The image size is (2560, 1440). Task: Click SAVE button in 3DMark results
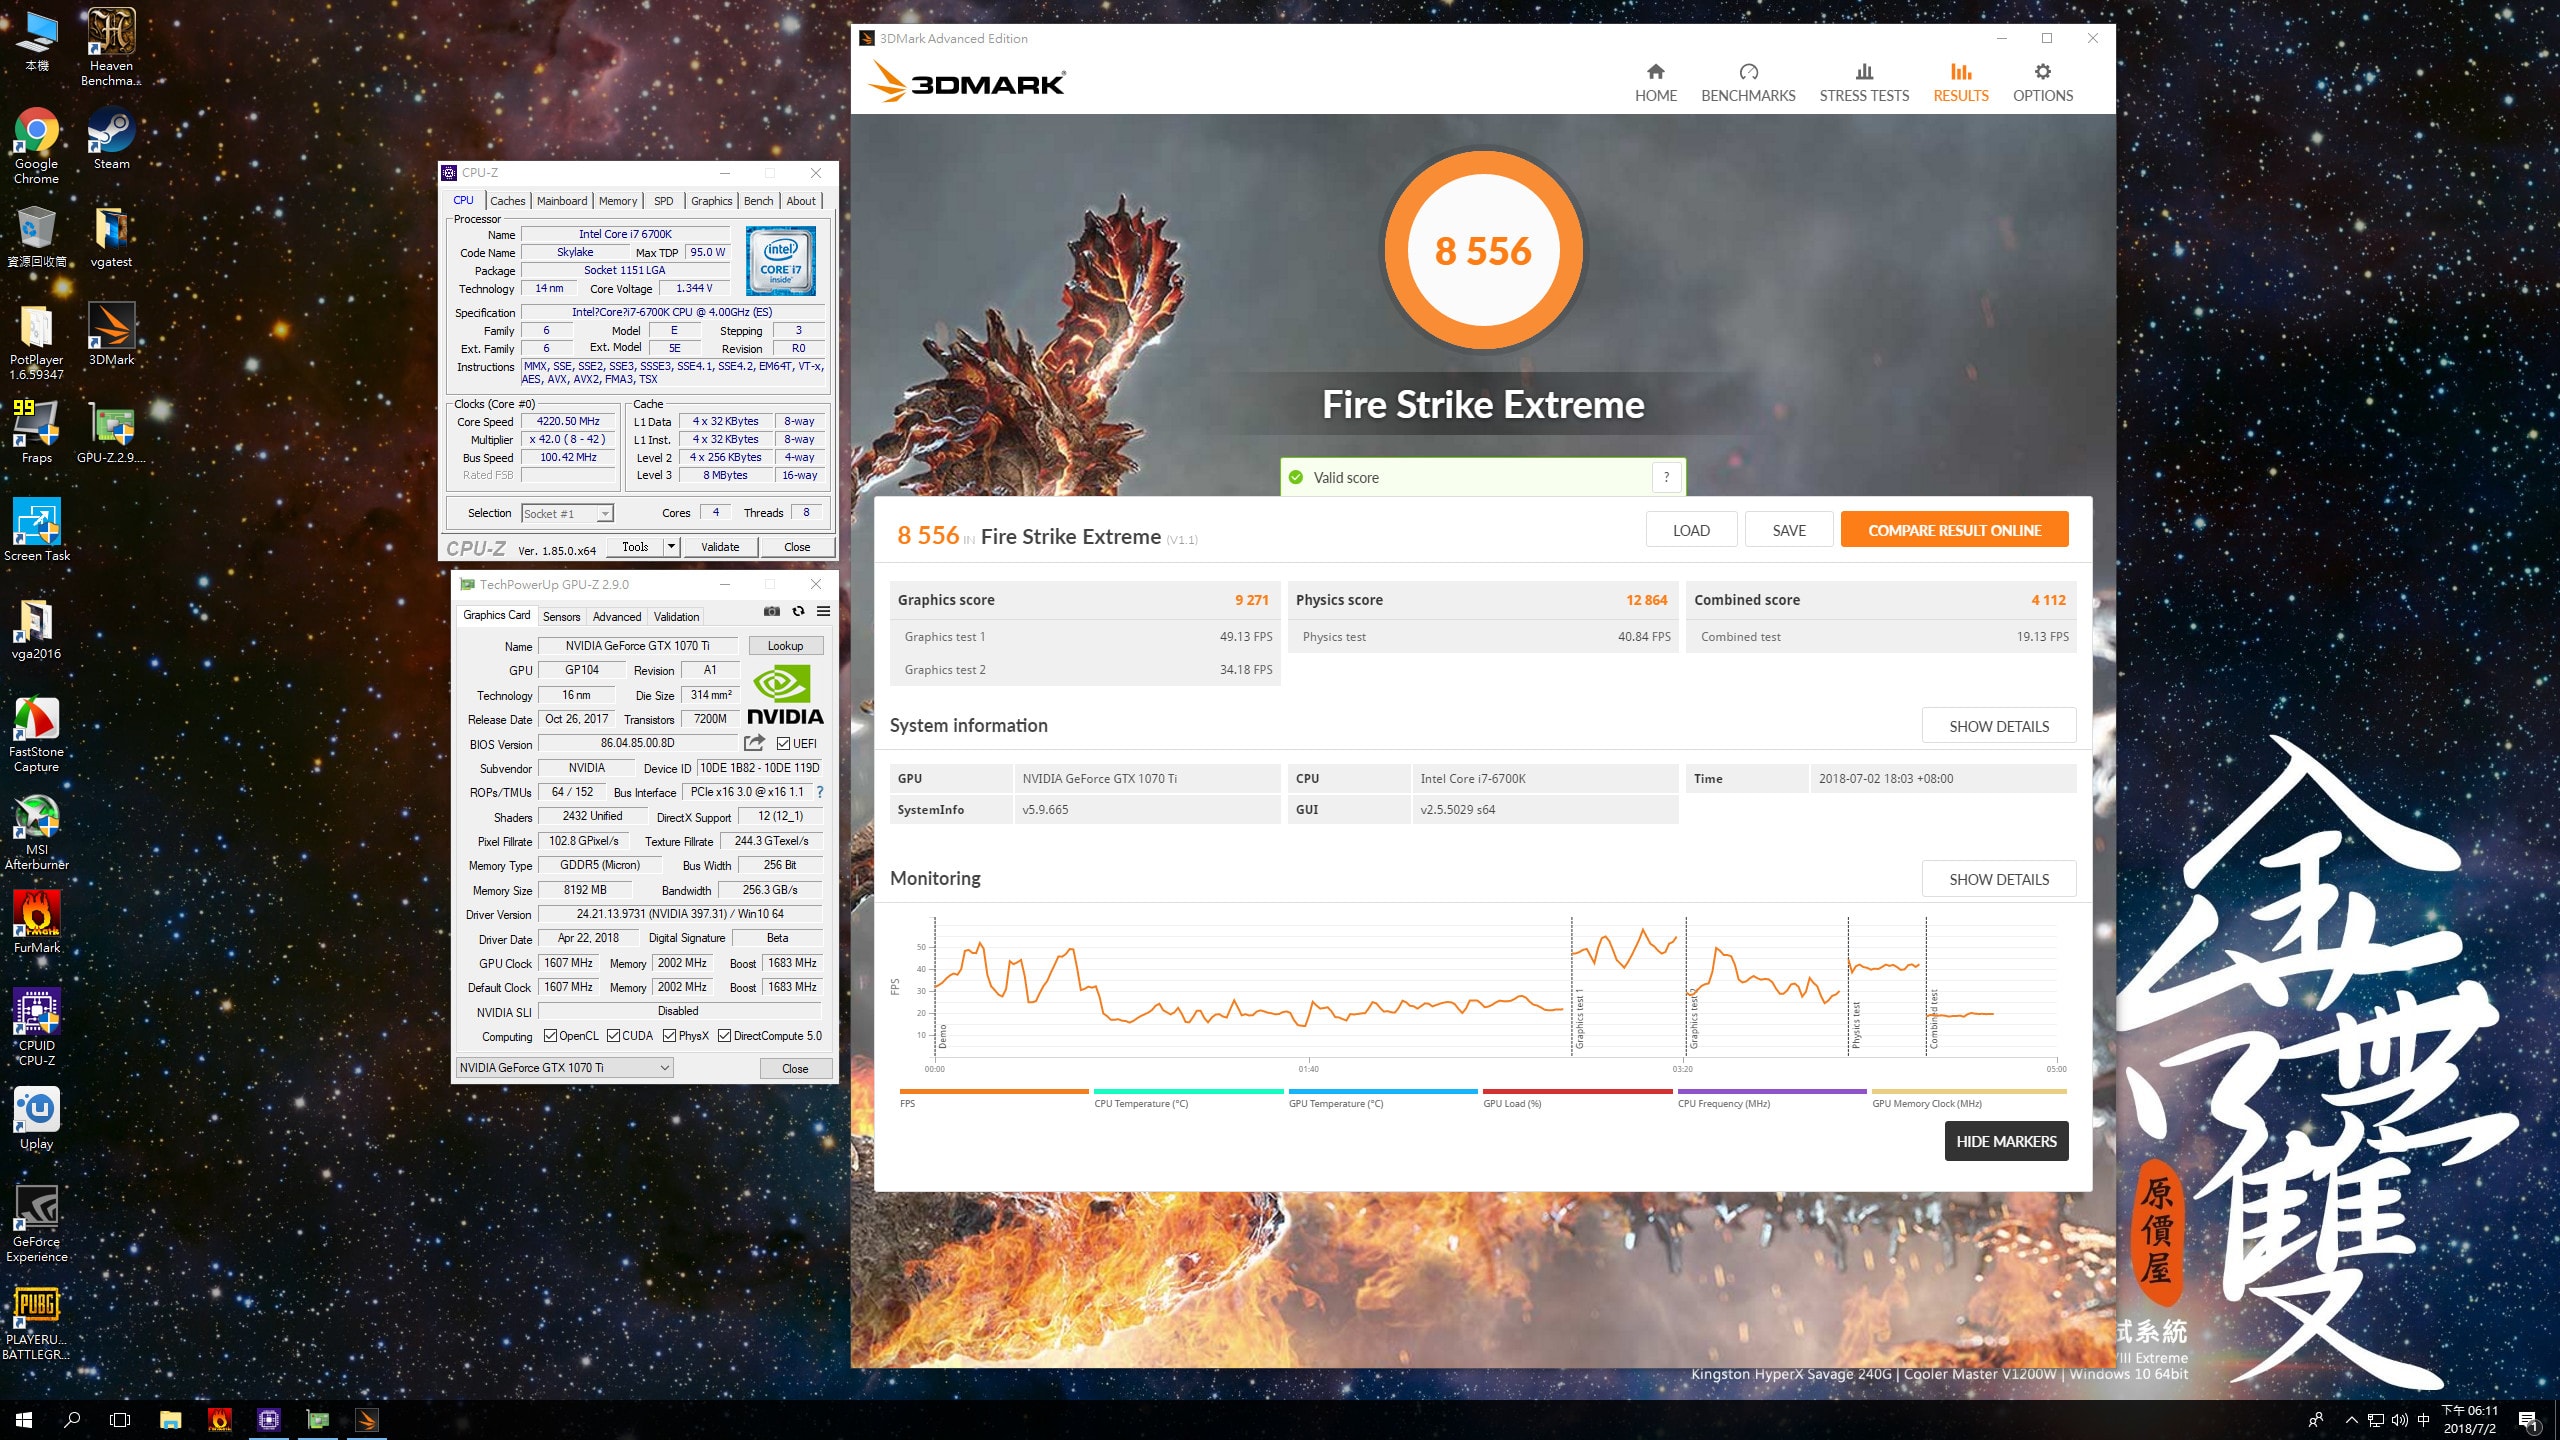tap(1789, 530)
